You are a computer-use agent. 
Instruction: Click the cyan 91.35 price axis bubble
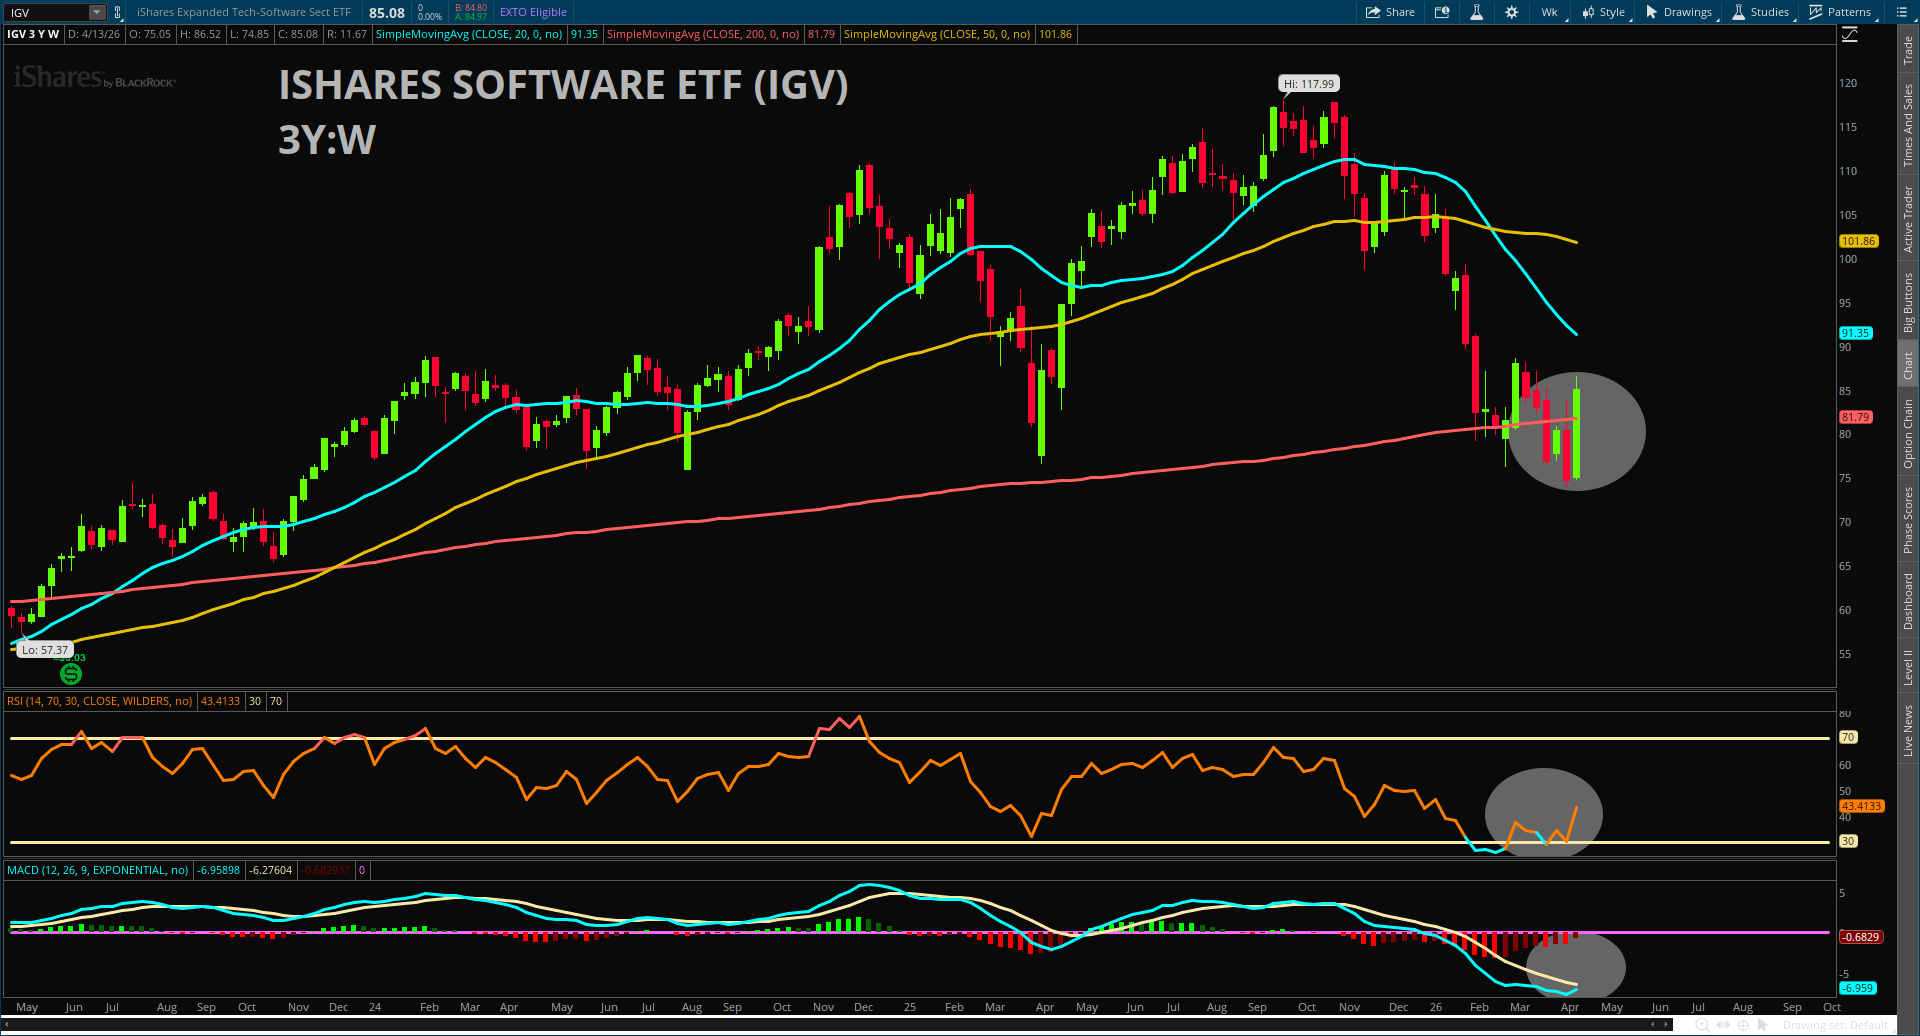point(1855,333)
